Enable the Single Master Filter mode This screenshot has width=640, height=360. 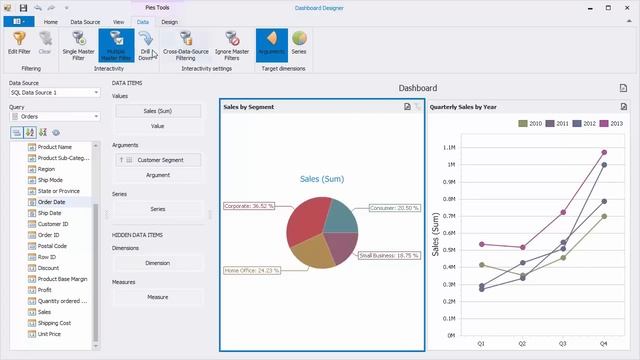(x=78, y=45)
